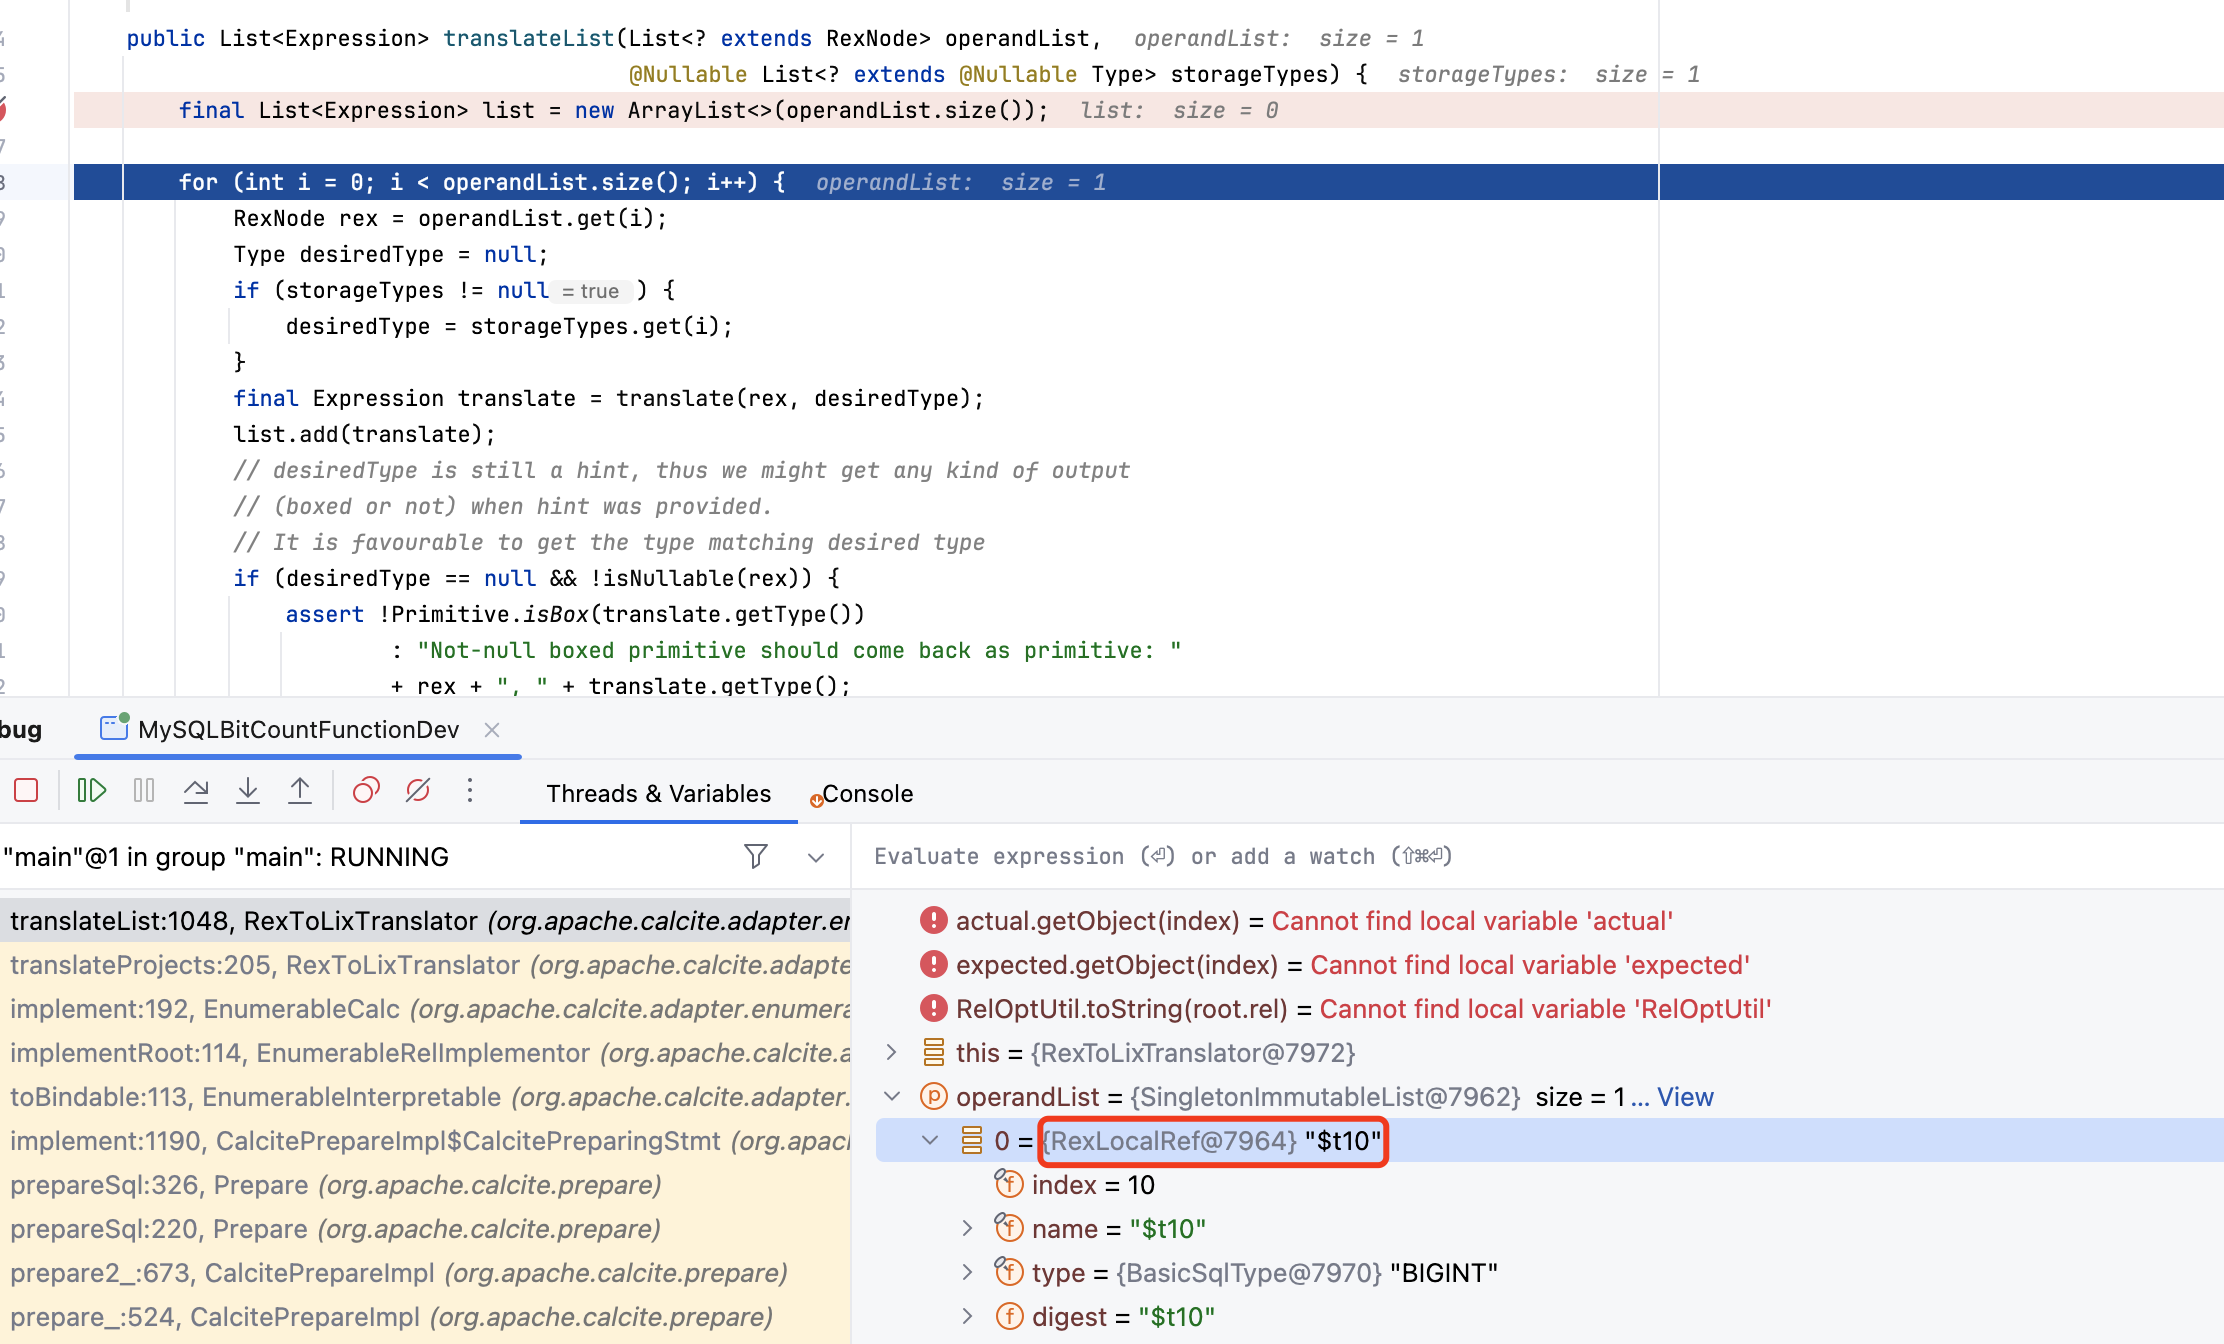Step into the method

point(248,791)
